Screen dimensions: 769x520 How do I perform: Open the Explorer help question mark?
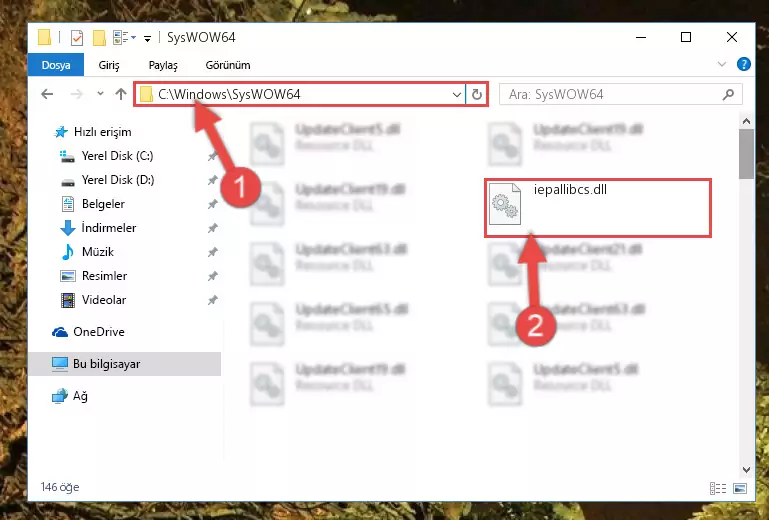[x=743, y=64]
